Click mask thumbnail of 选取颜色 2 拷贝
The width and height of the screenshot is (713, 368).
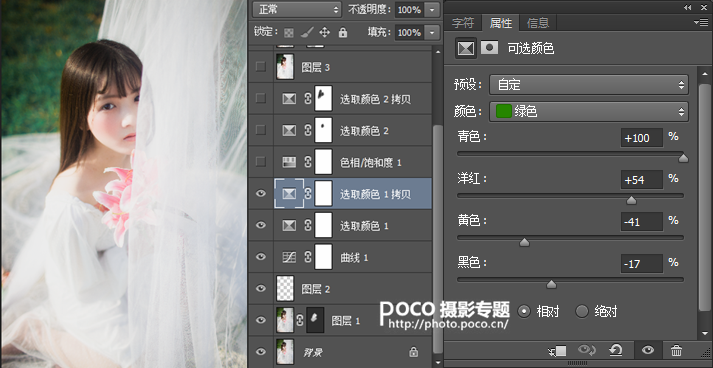click(x=323, y=98)
